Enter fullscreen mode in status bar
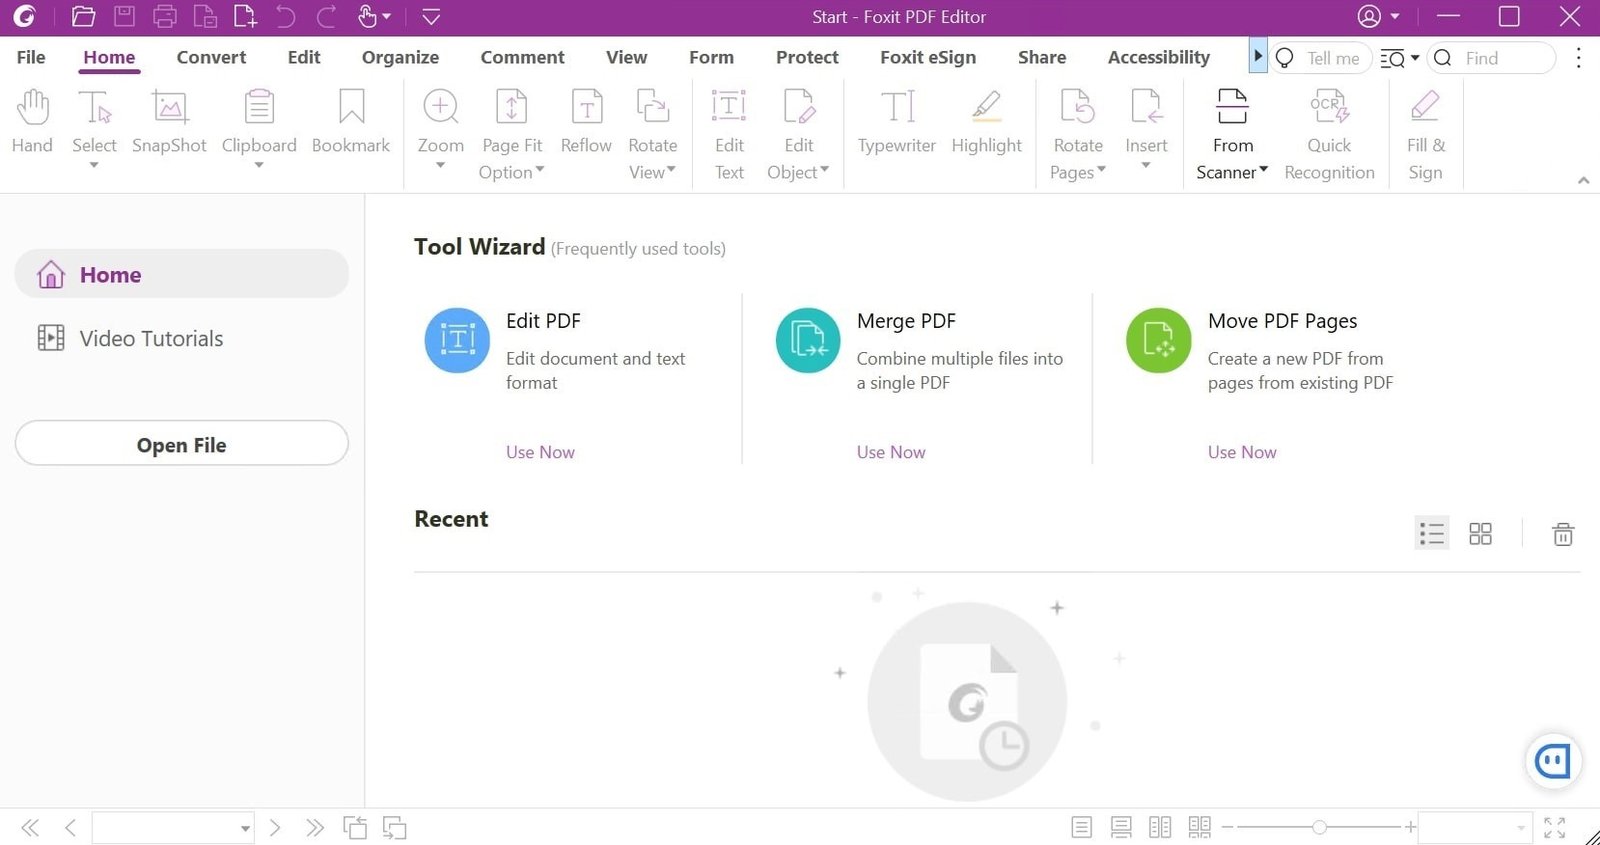Viewport: 1600px width, 845px height. (x=1554, y=828)
